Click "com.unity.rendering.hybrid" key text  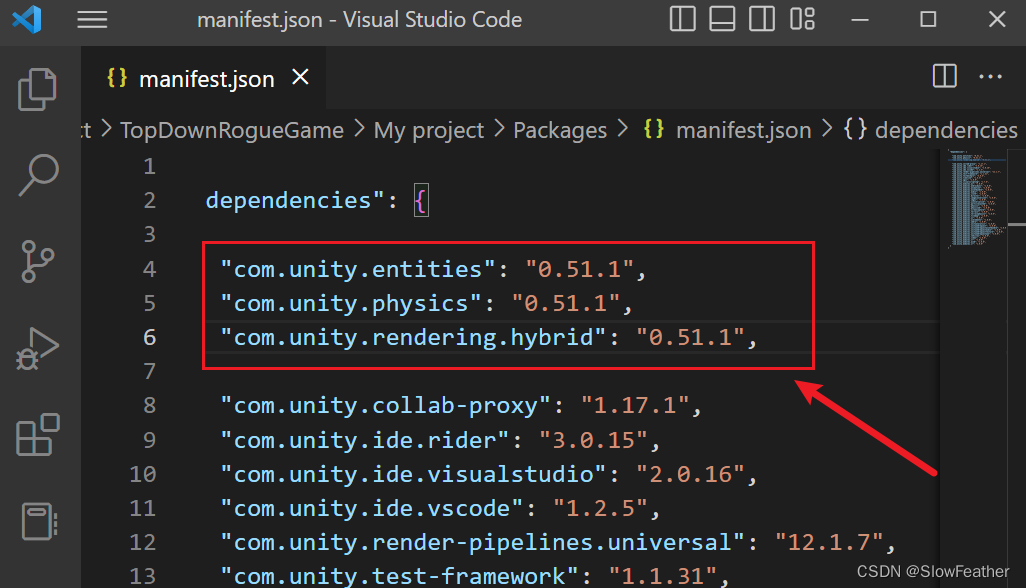[413, 337]
